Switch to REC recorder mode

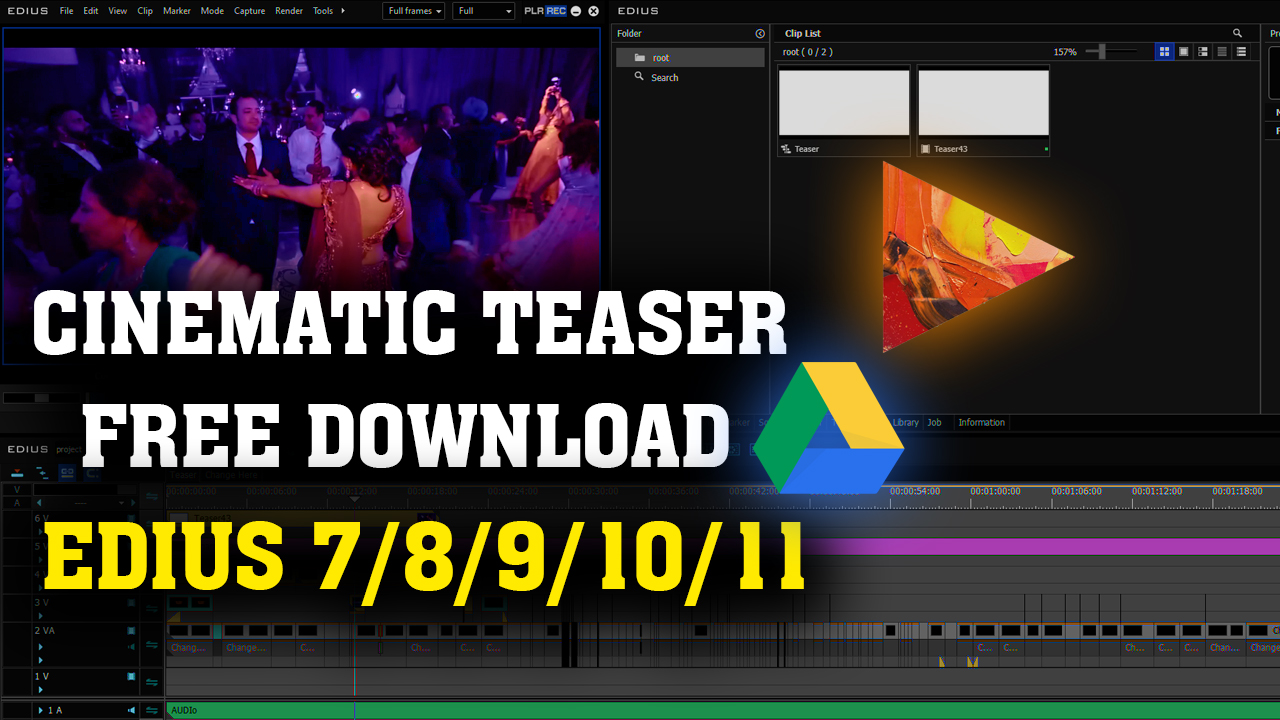click(556, 11)
